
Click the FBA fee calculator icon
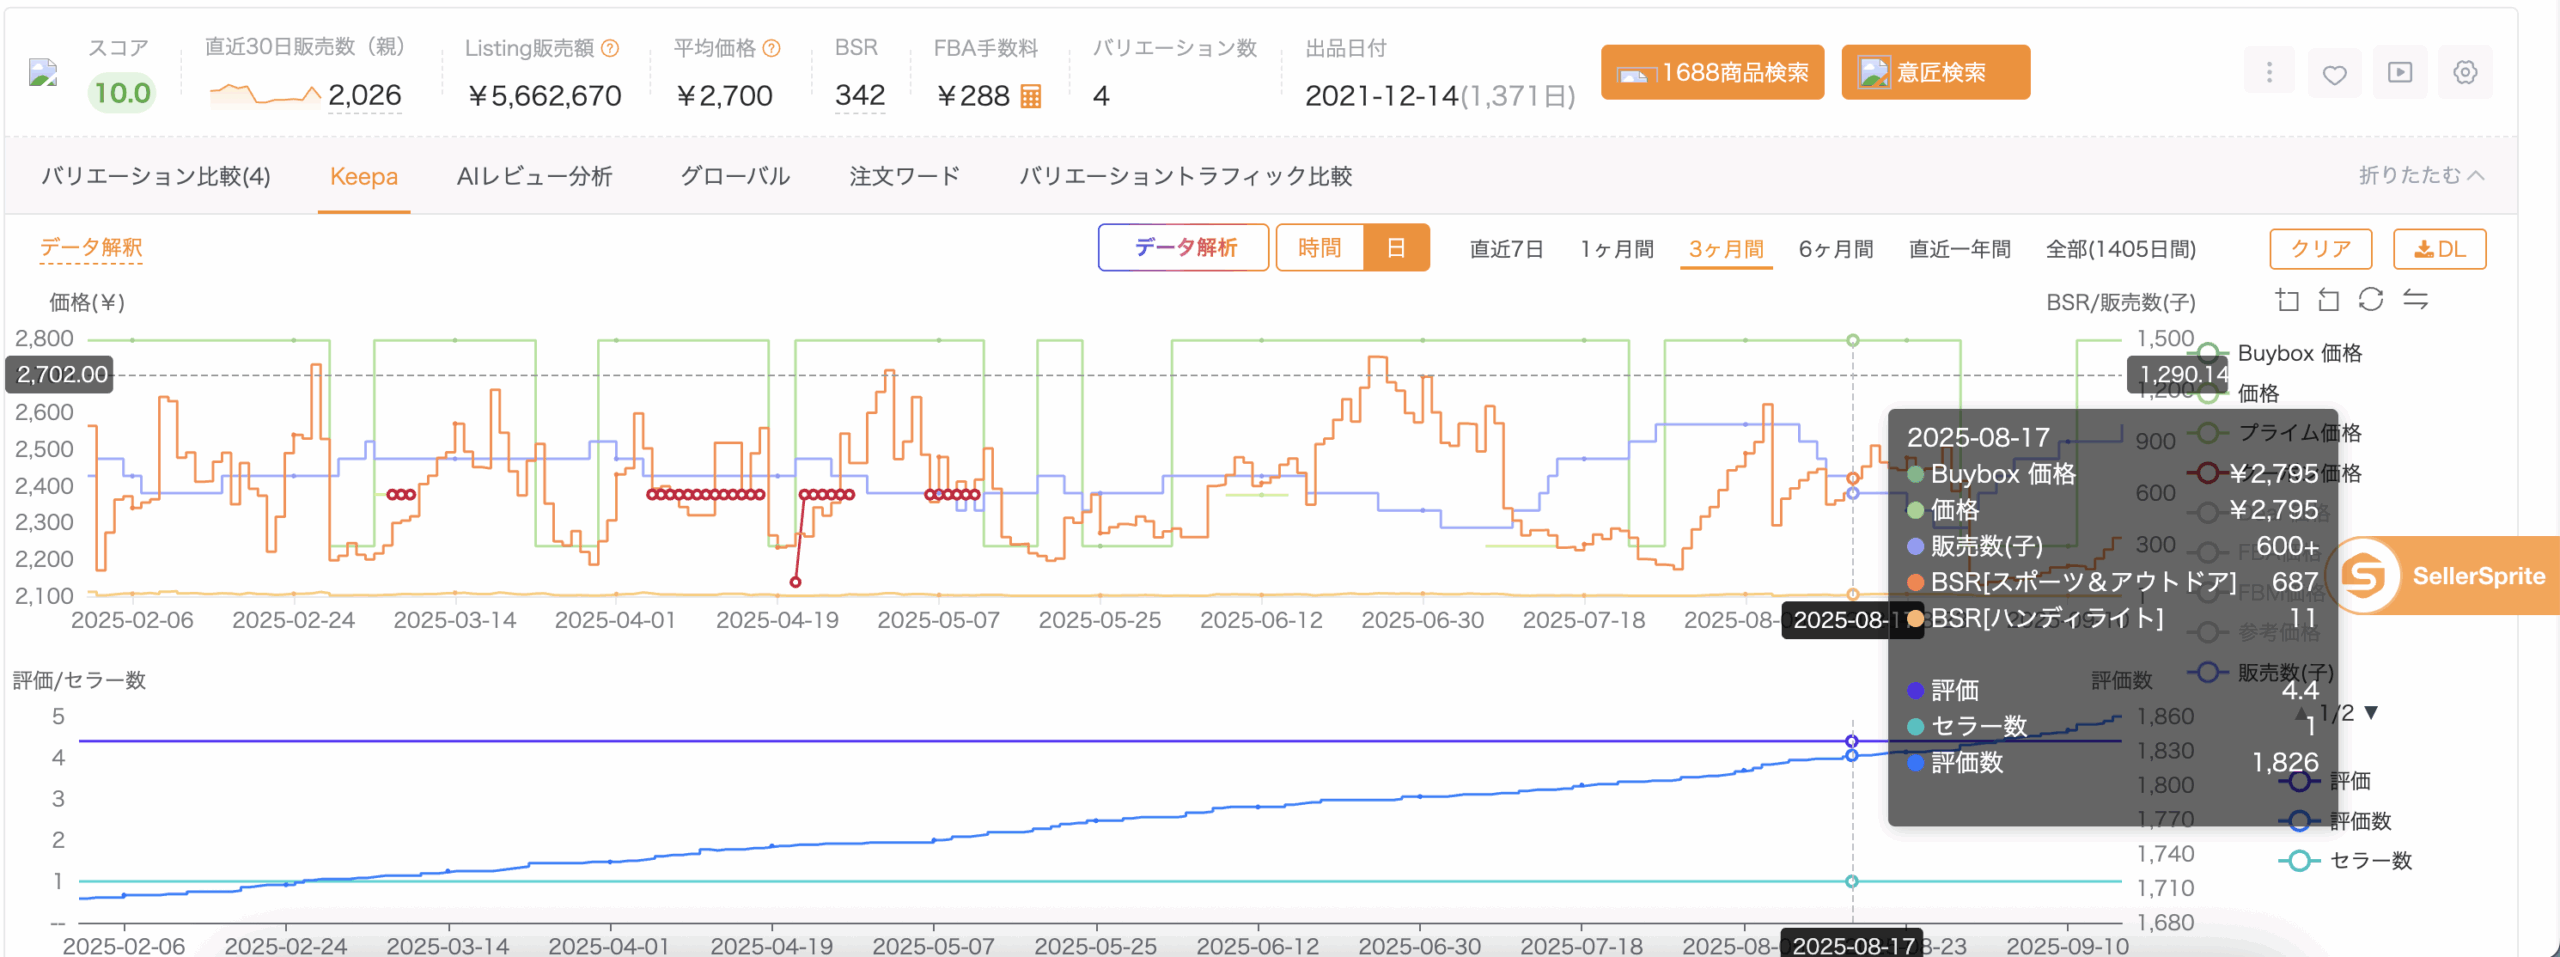tap(1030, 96)
